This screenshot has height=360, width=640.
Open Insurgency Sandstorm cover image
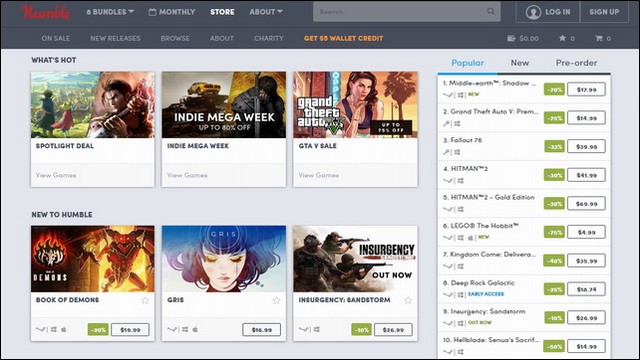pyautogui.click(x=356, y=259)
